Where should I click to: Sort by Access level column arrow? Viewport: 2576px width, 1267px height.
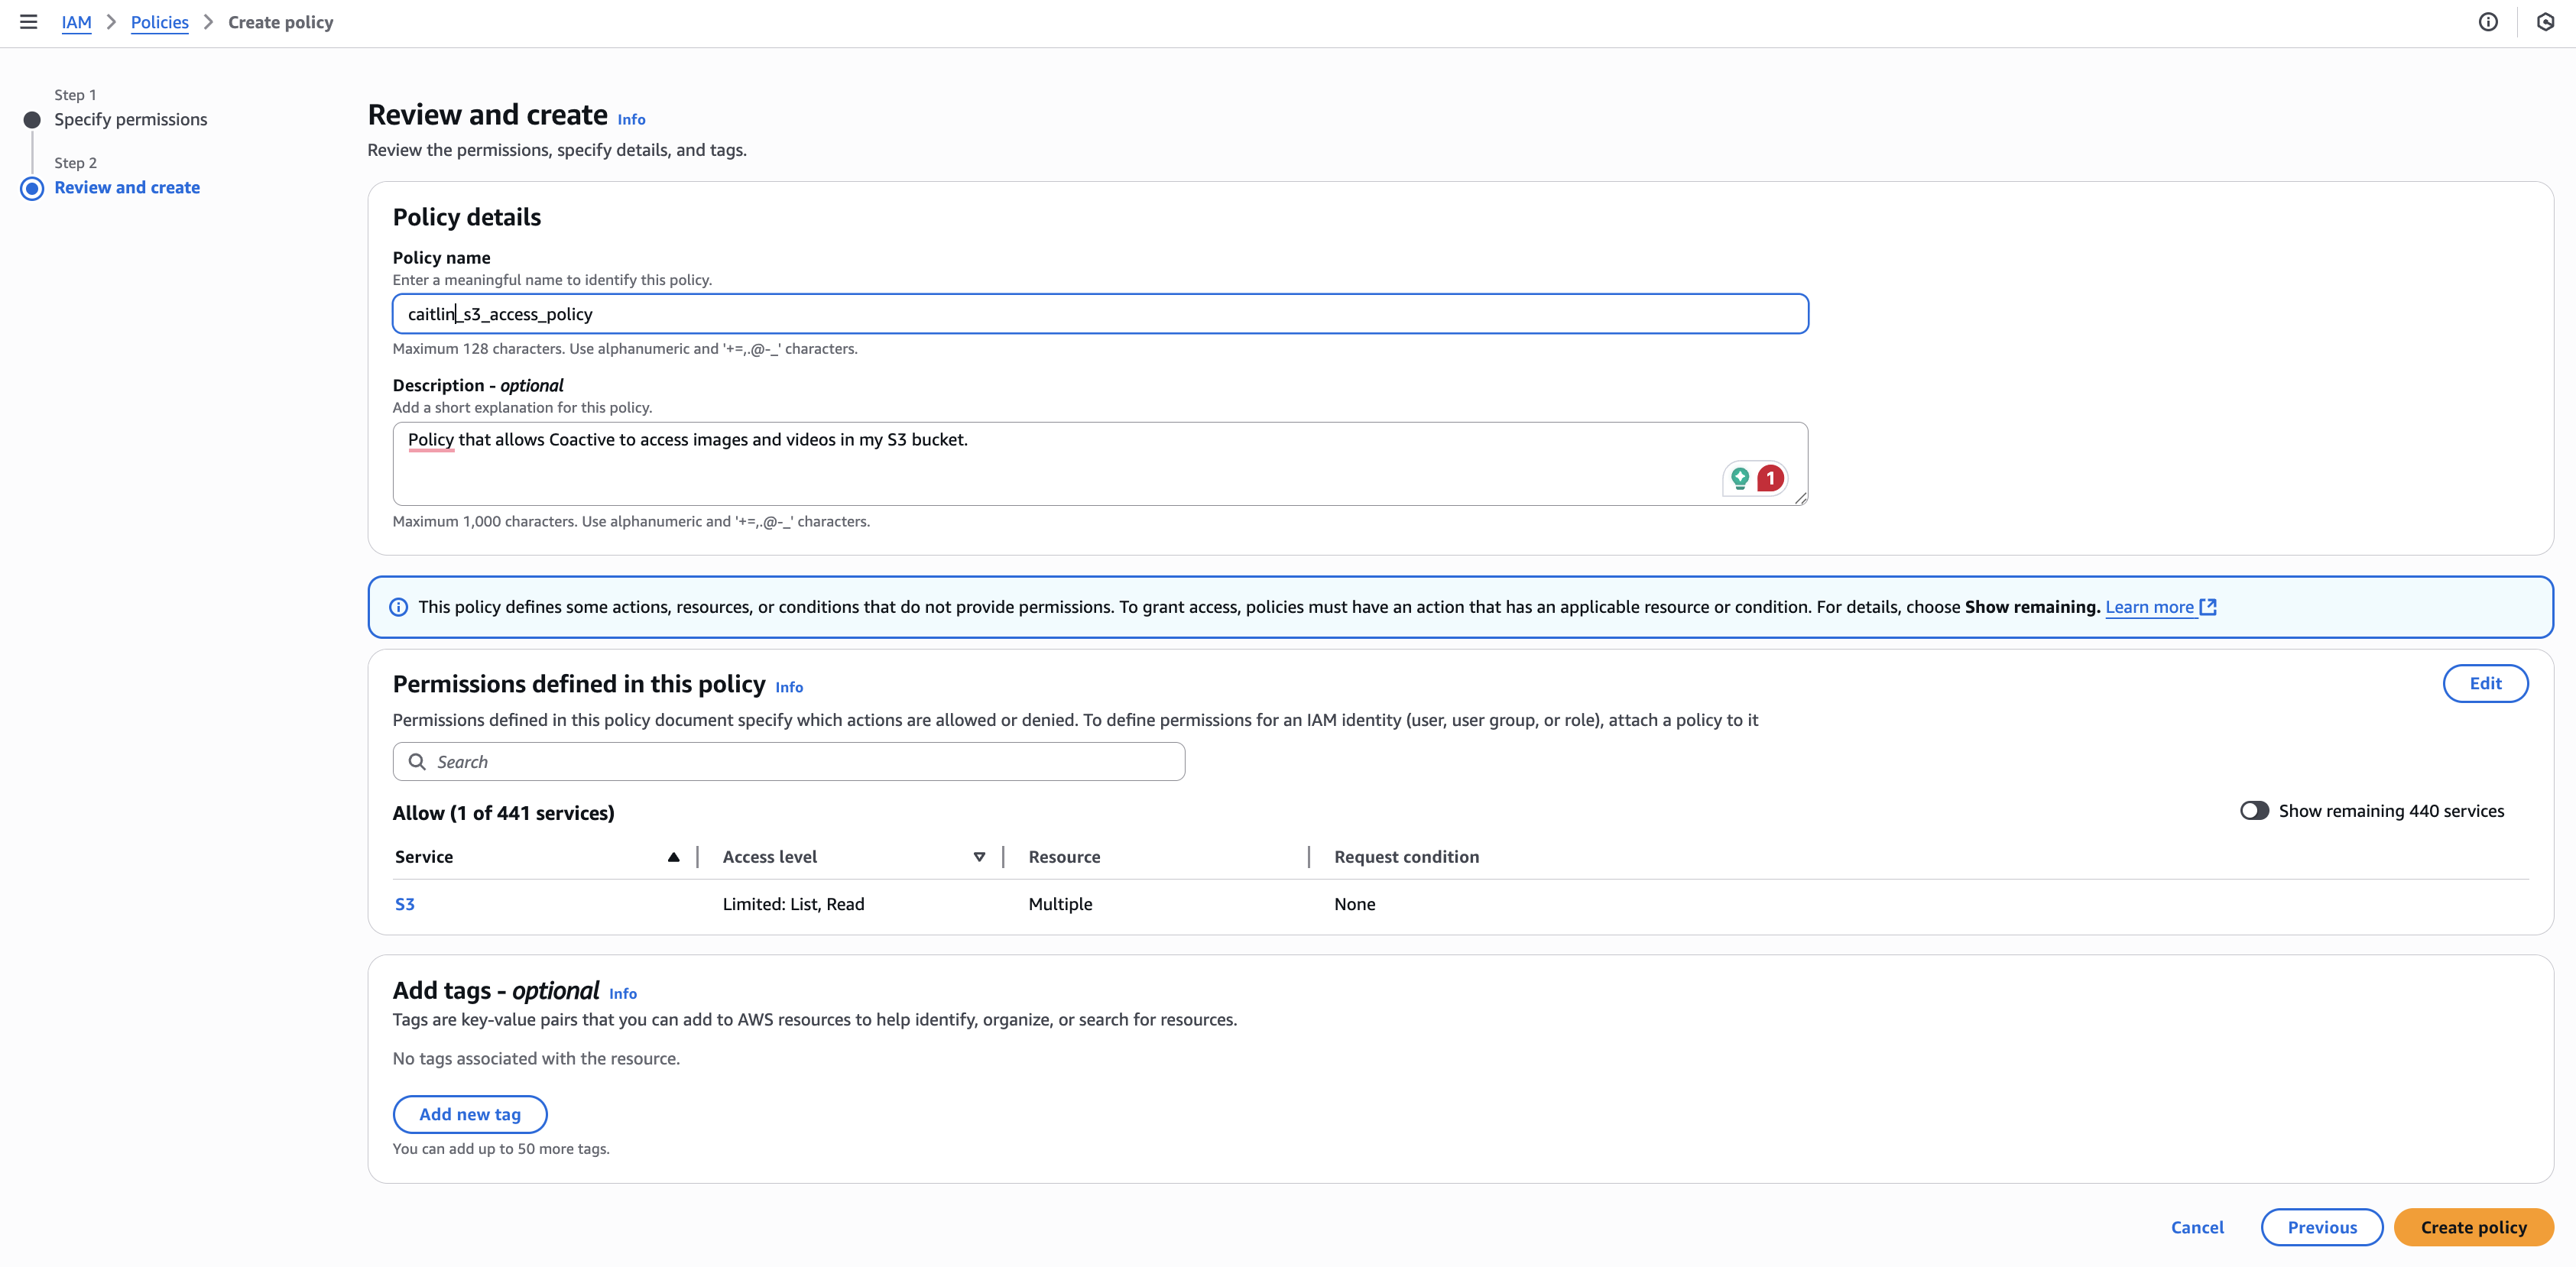pyautogui.click(x=979, y=857)
